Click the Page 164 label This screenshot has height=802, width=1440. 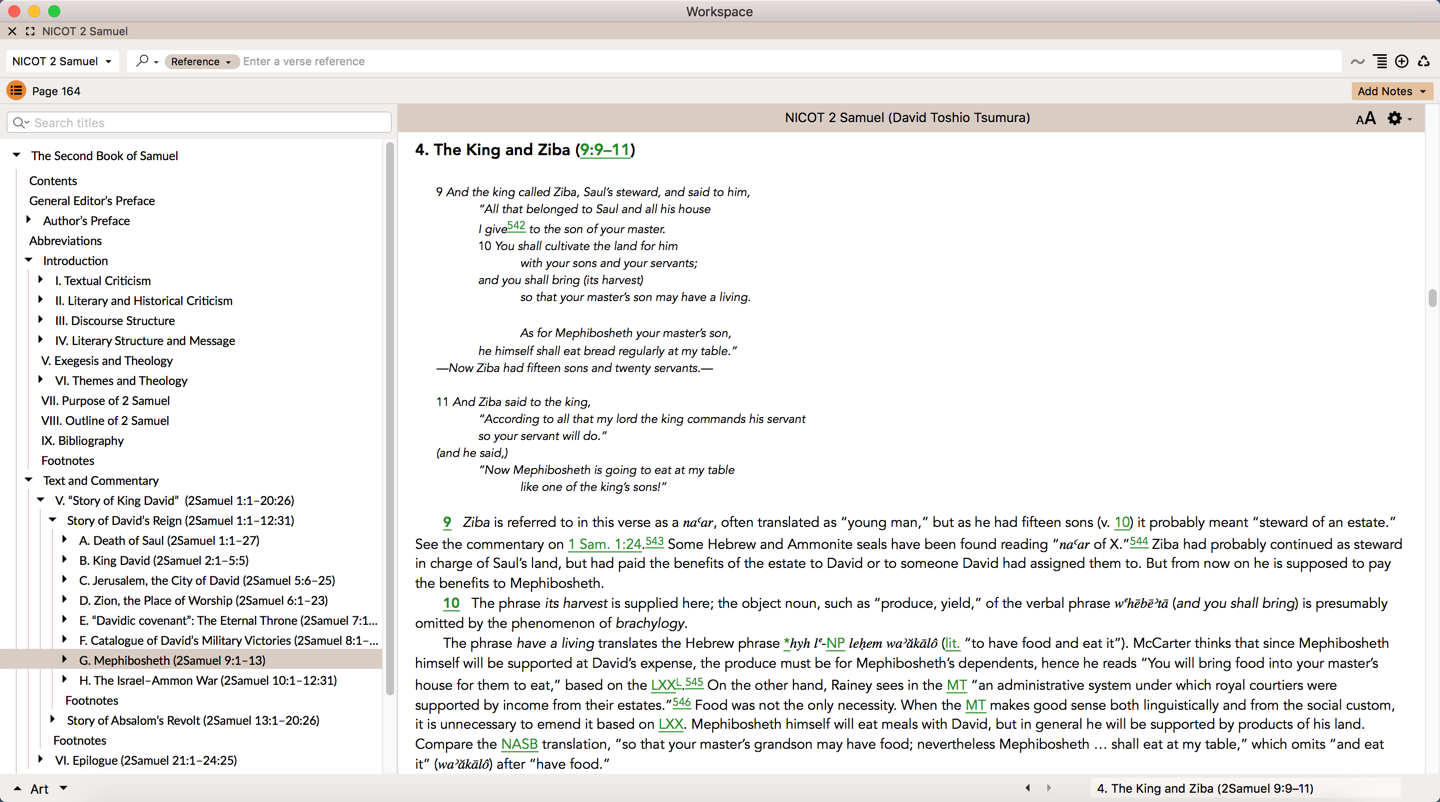[x=56, y=91]
